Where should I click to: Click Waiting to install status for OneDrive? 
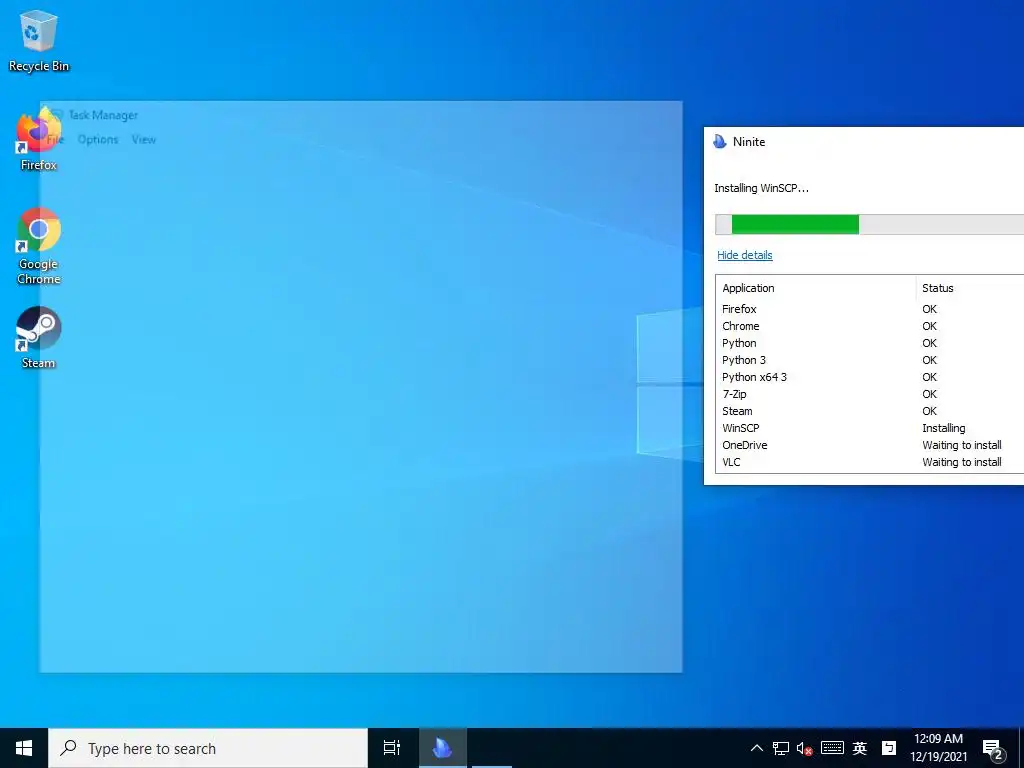pos(962,445)
